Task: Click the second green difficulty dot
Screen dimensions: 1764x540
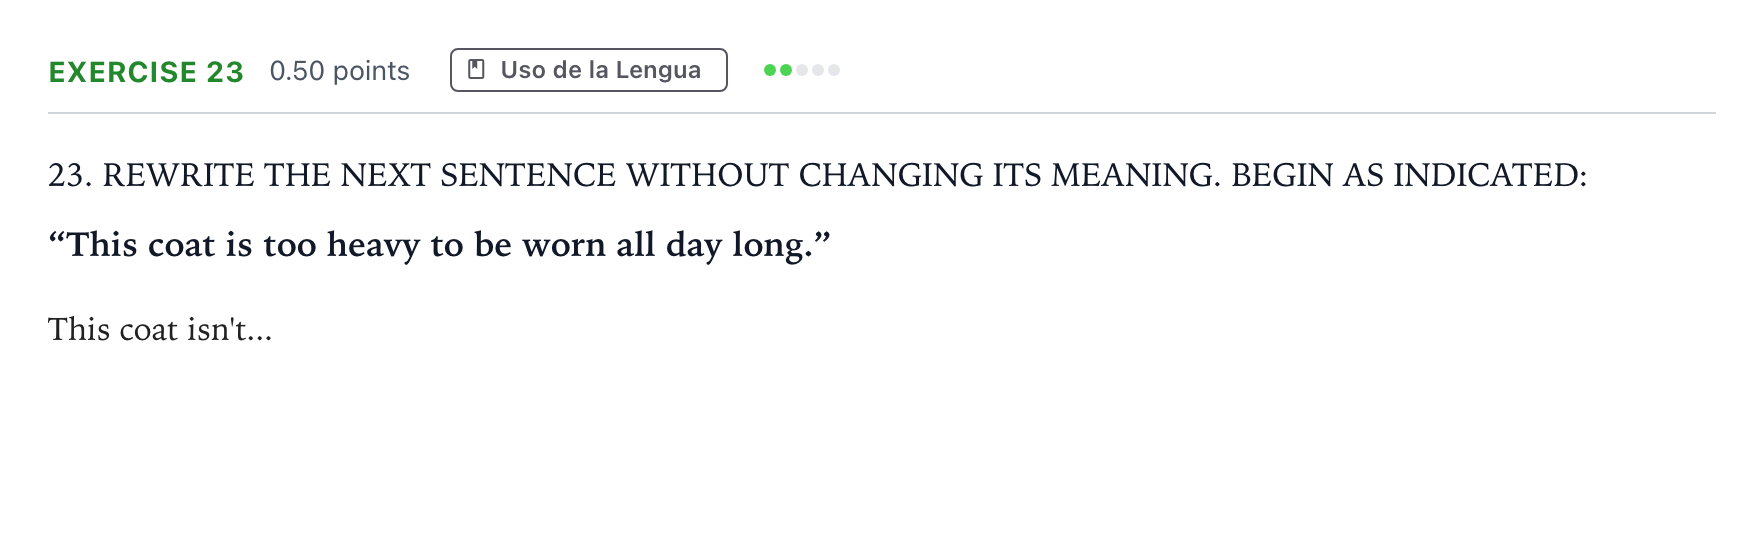Action: 786,70
